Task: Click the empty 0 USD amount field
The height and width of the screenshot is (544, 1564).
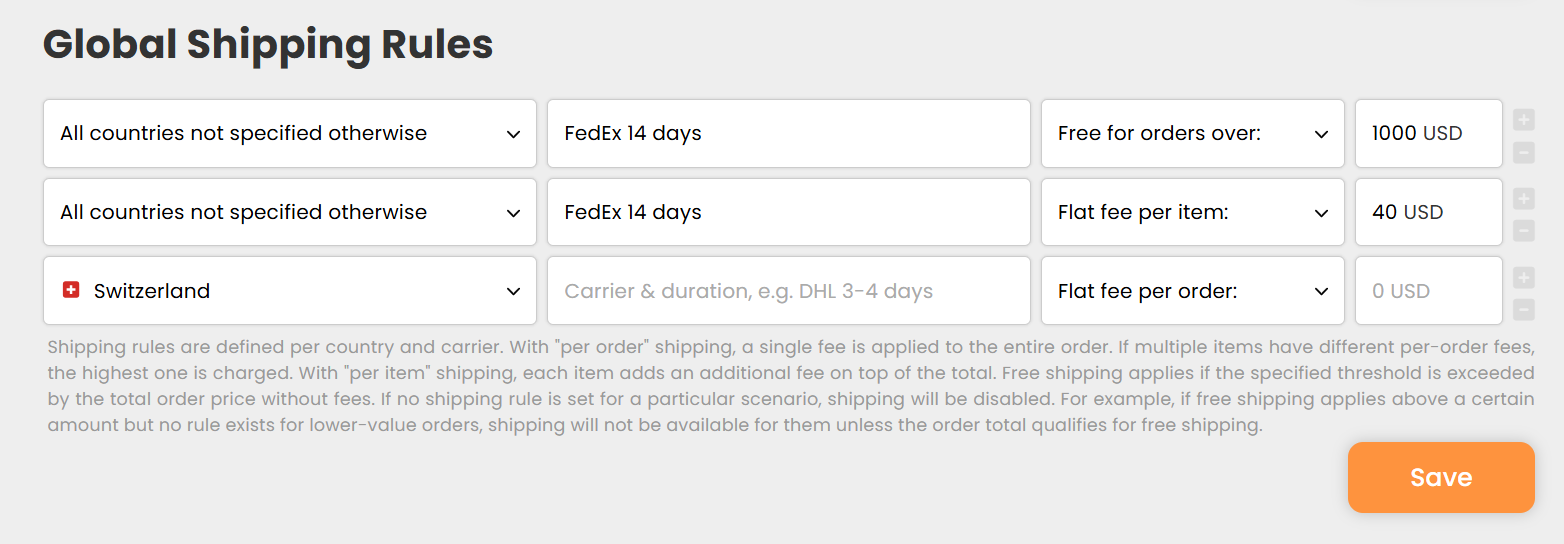Action: coord(1428,291)
